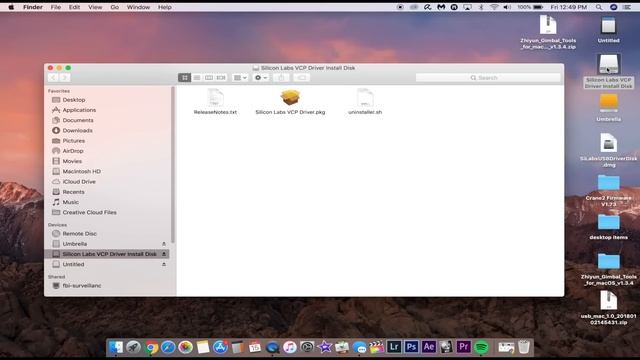Open the Apple menu
640x360 pixels.
tap(11, 7)
